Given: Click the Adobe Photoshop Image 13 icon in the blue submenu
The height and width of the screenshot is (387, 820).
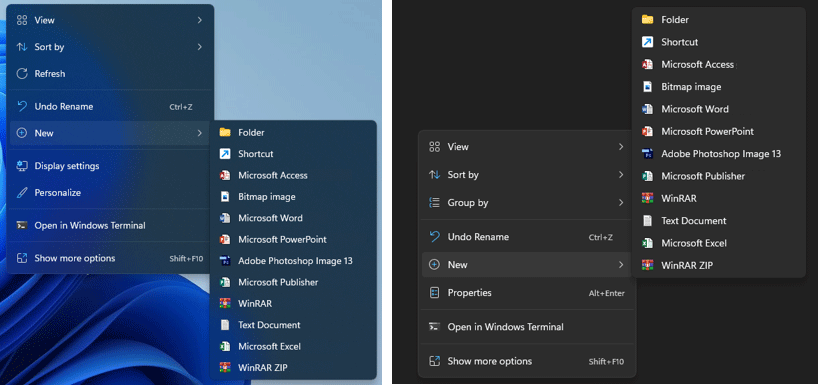Looking at the screenshot, I should (x=225, y=261).
